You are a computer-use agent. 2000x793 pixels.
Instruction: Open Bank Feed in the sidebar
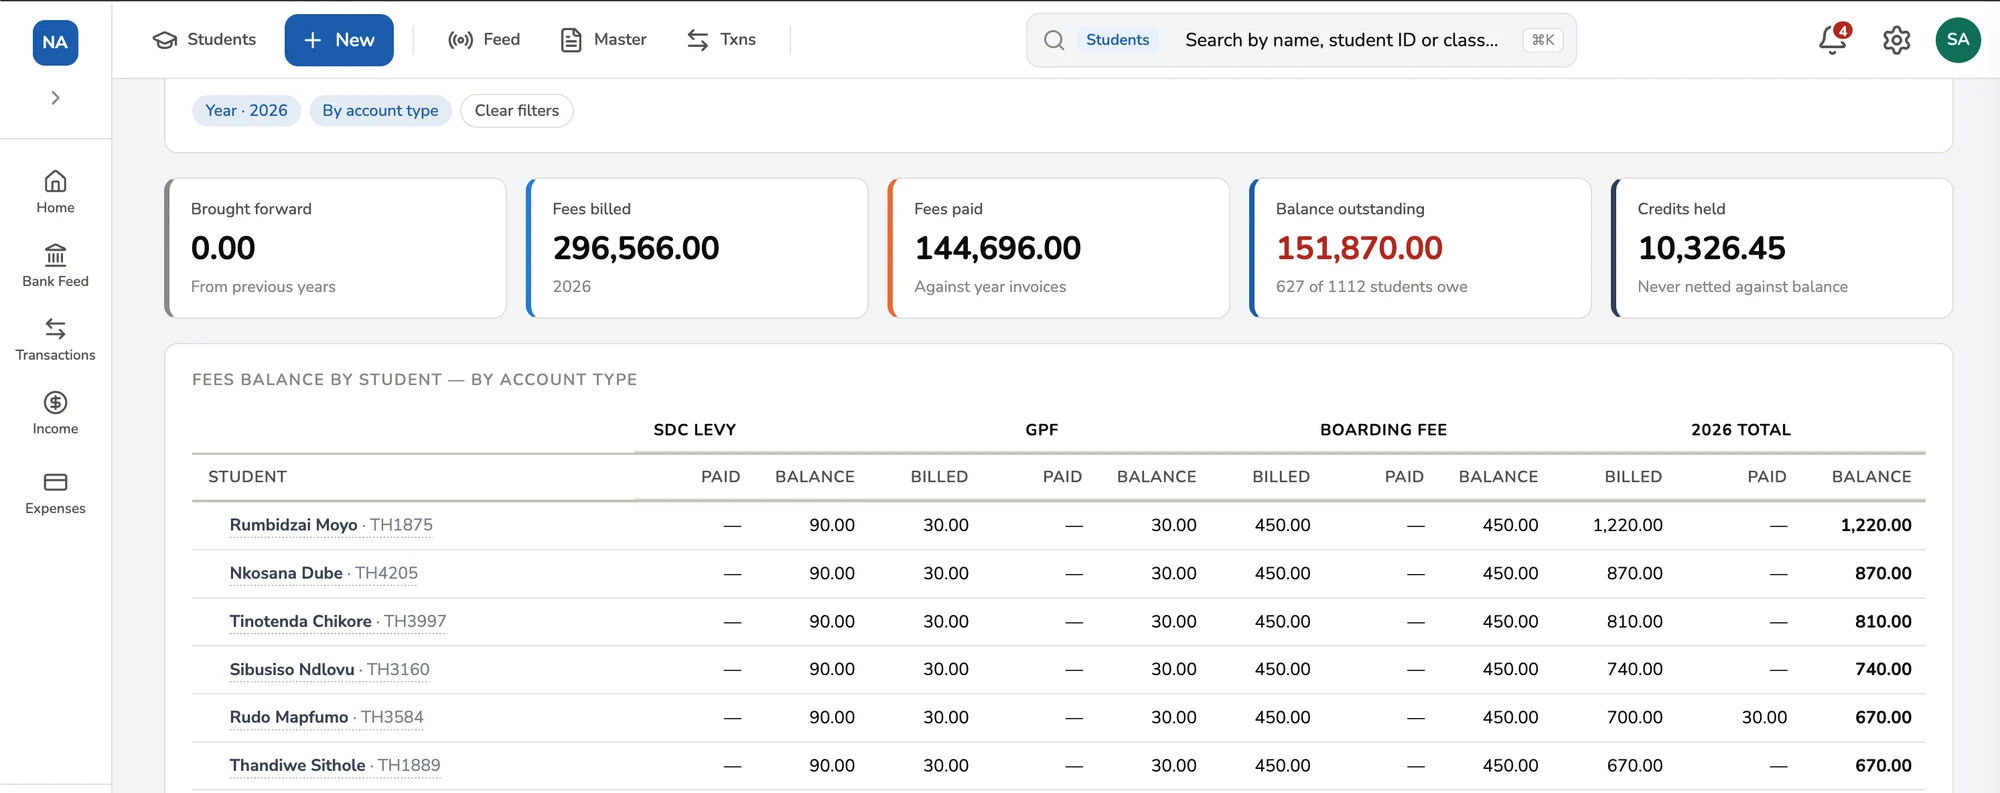[55, 266]
